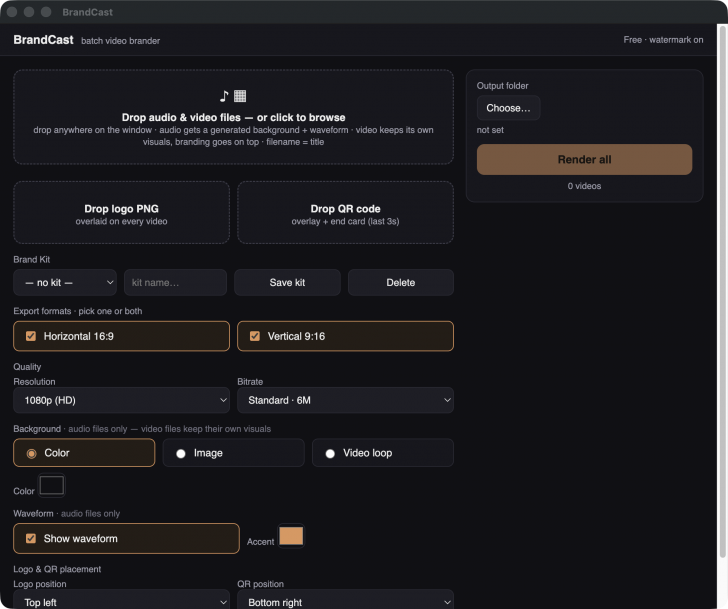Viewport: 728px width, 609px height.
Task: Open the Brand Kit 'no kit' dropdown
Action: point(65,282)
